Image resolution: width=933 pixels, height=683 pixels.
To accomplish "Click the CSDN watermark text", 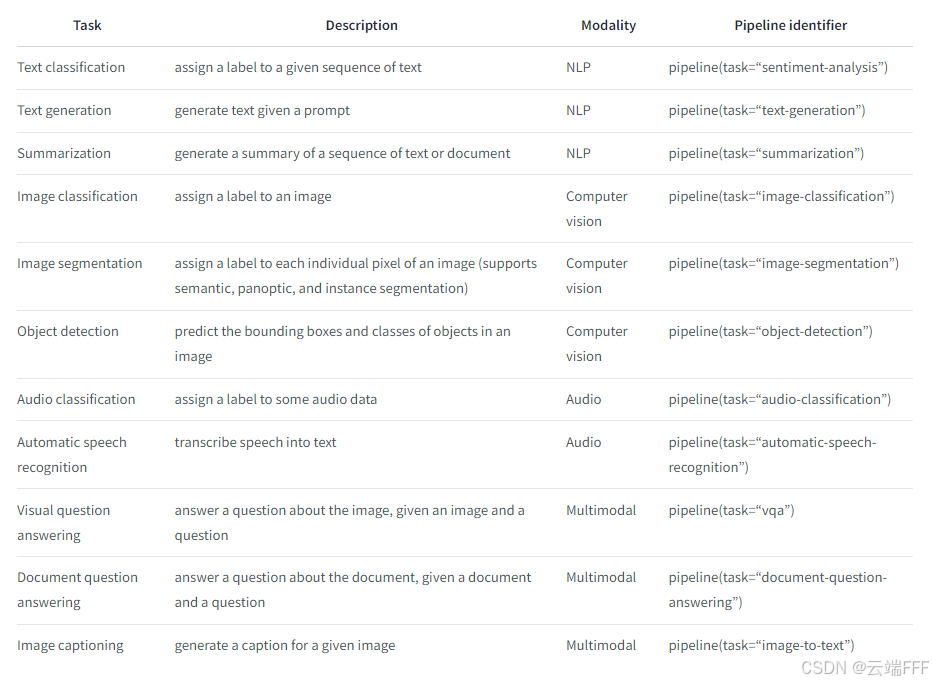I will 865,668.
